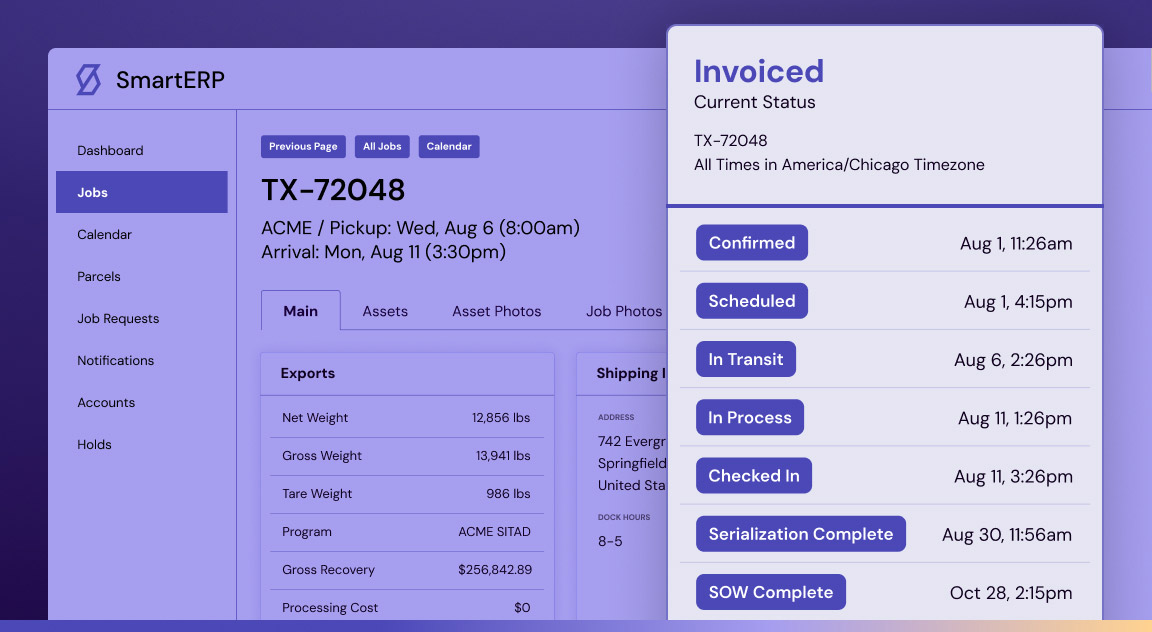Switch to the Assets tab
The height and width of the screenshot is (632, 1152).
(385, 311)
